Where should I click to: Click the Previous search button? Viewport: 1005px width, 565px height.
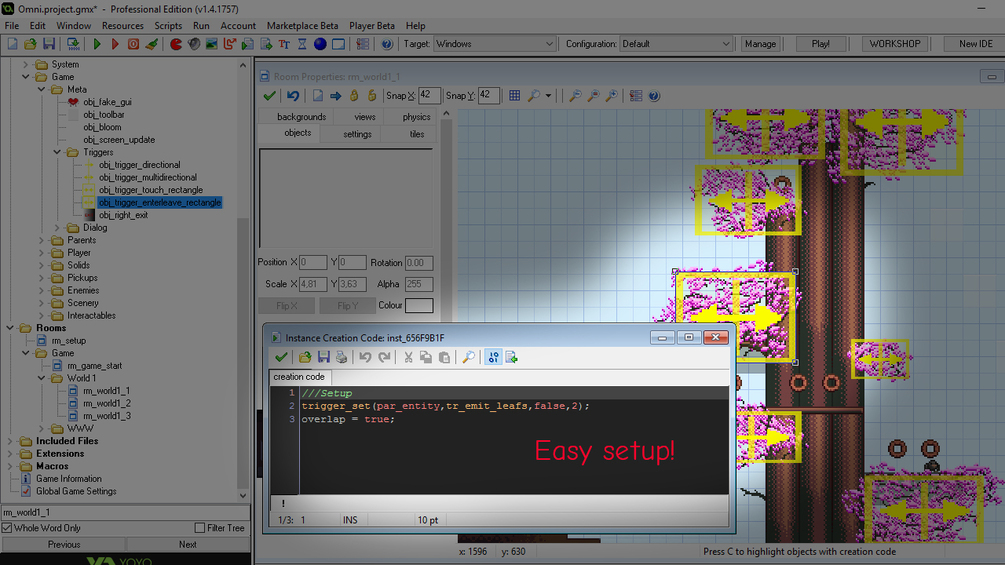63,545
